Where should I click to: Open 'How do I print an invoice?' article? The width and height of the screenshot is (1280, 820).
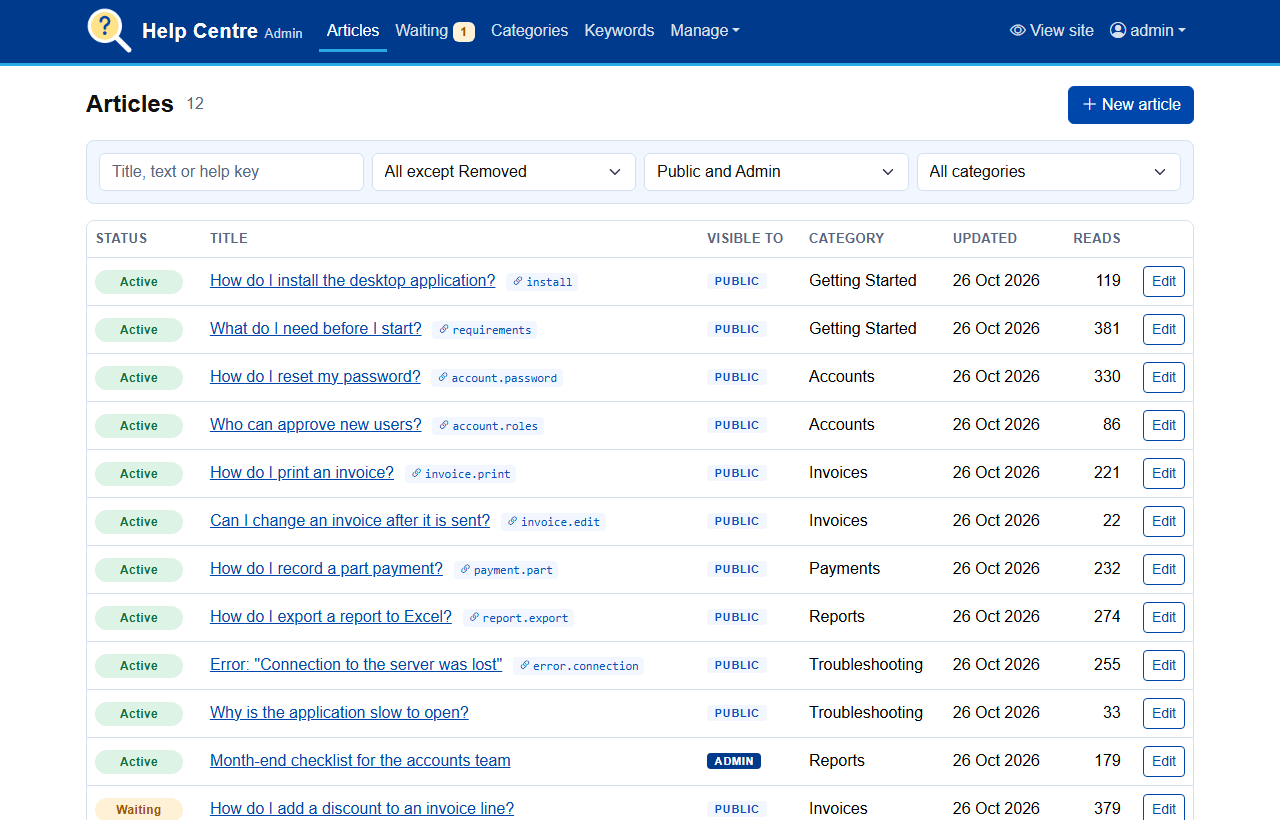pos(302,473)
